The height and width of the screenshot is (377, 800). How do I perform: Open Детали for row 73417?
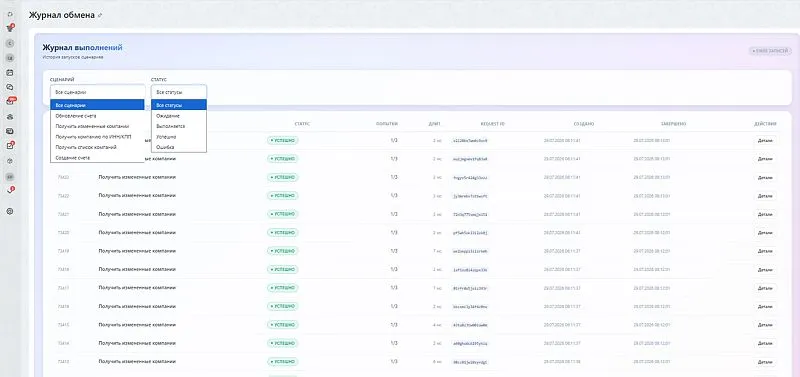[765, 288]
